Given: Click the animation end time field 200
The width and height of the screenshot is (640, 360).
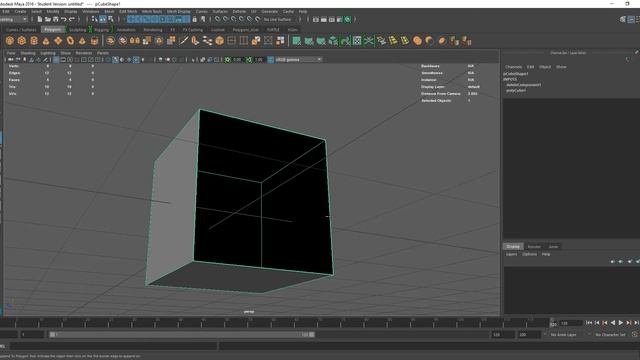Looking at the screenshot, I should (529, 335).
